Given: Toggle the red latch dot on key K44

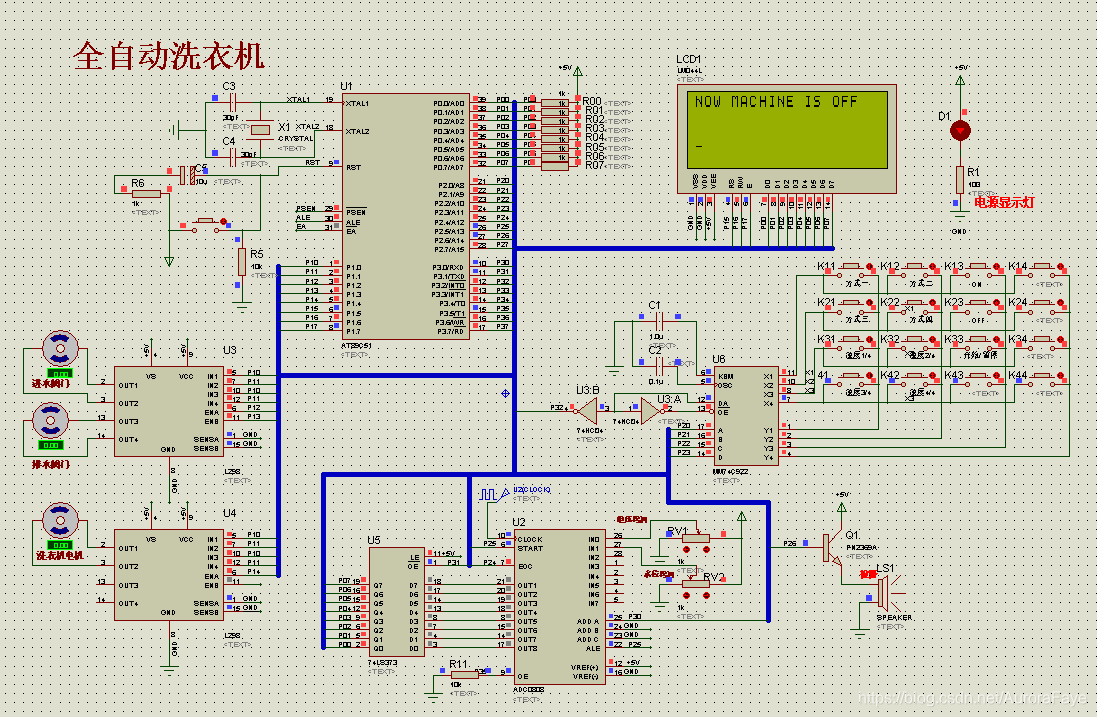Looking at the screenshot, I should tap(1060, 376).
